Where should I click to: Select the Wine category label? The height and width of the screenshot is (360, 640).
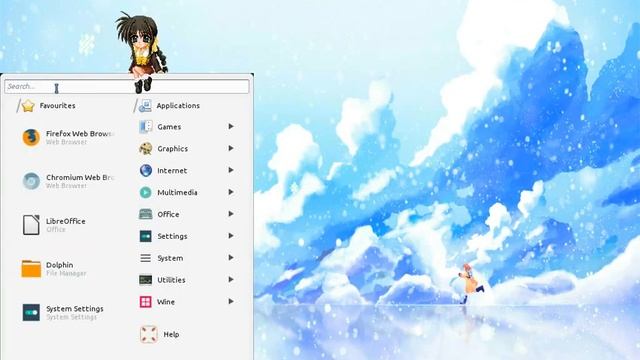pyautogui.click(x=166, y=302)
